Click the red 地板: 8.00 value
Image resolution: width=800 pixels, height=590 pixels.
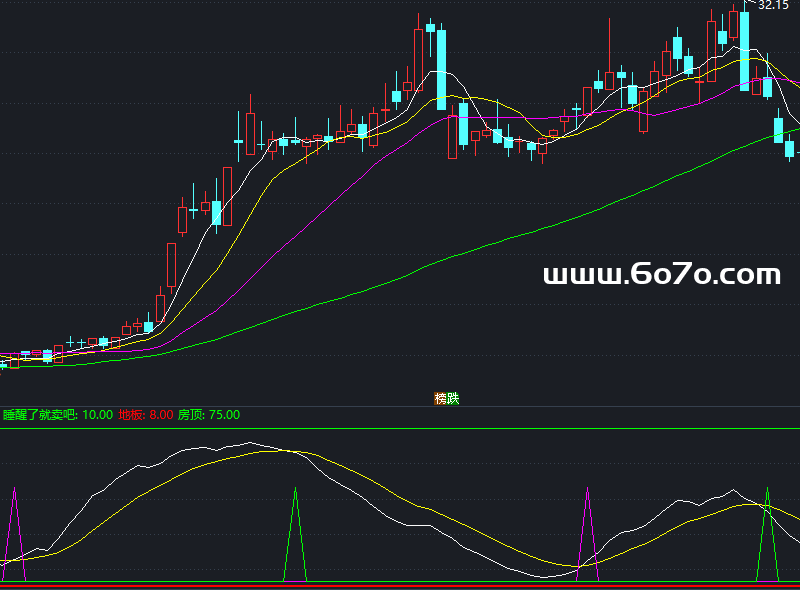click(145, 414)
